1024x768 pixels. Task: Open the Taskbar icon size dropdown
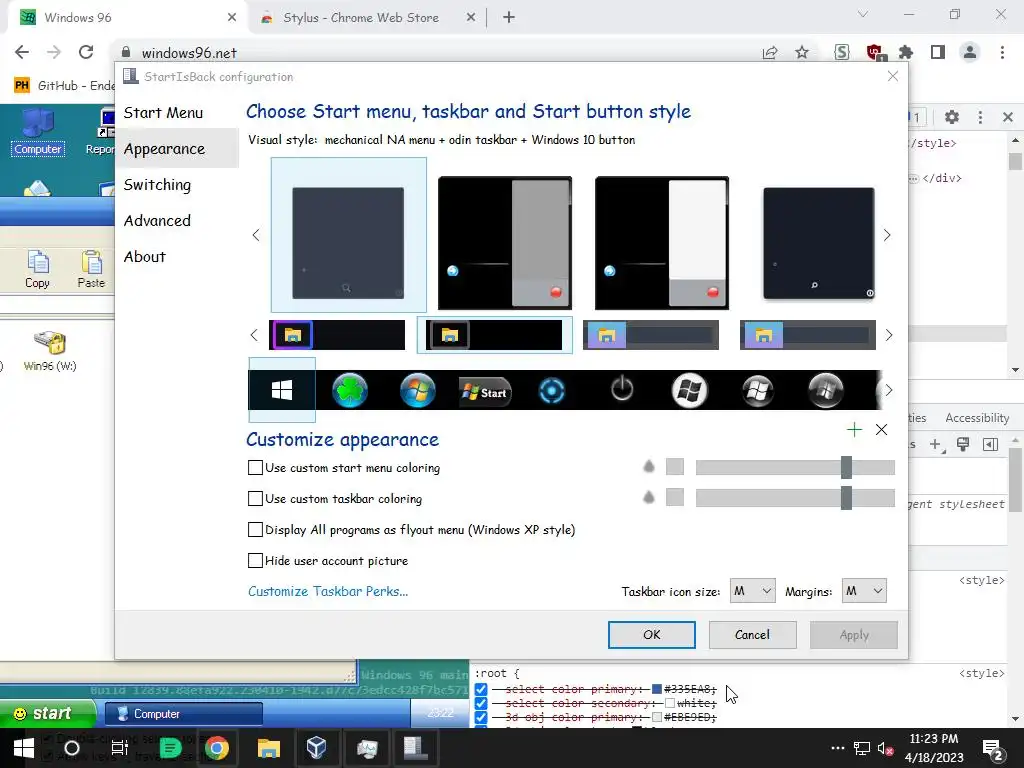pyautogui.click(x=752, y=591)
